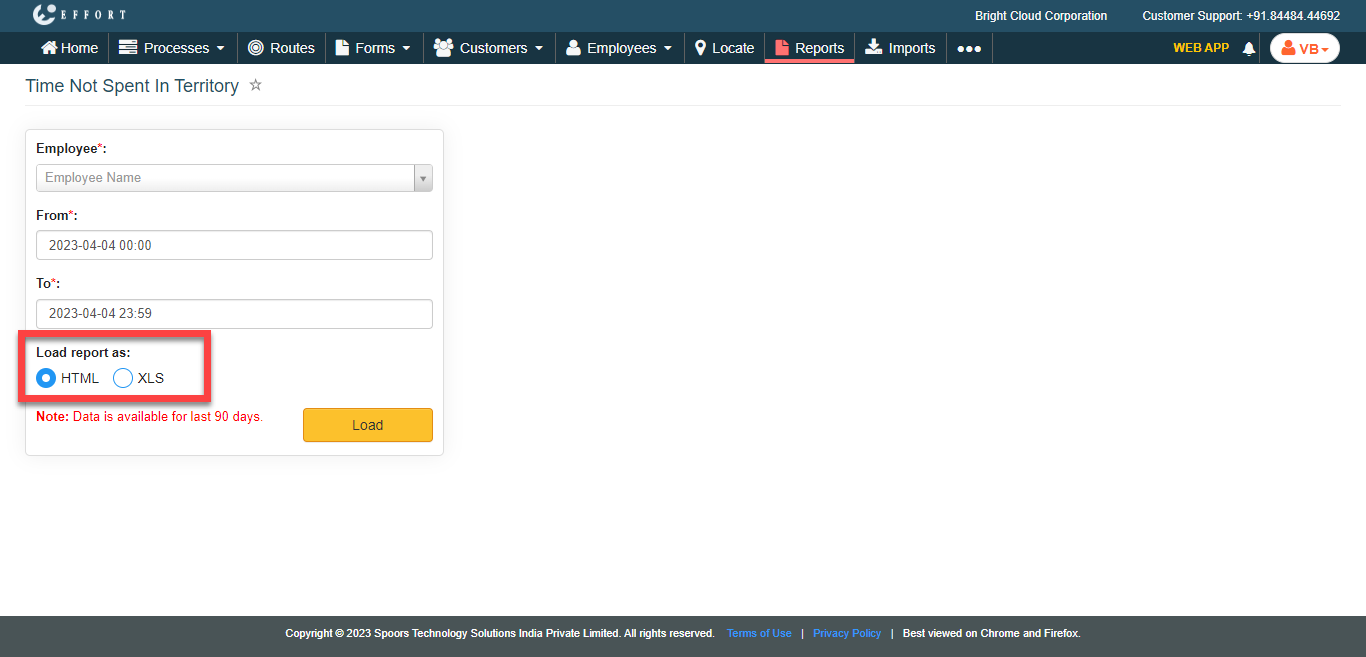Expand the Employee Name dropdown
The height and width of the screenshot is (657, 1366).
[423, 178]
